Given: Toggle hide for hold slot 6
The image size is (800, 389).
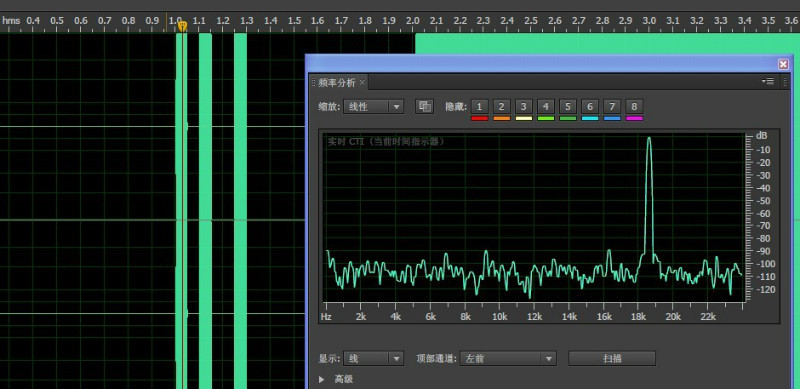Looking at the screenshot, I should (590, 107).
